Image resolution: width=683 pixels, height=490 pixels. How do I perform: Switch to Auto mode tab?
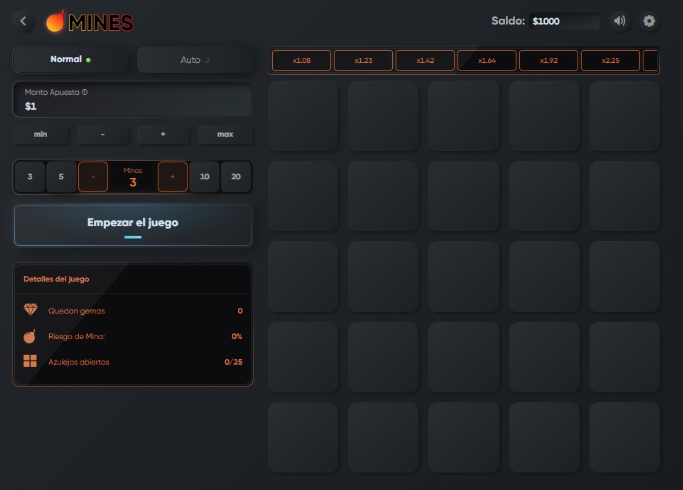coord(194,60)
